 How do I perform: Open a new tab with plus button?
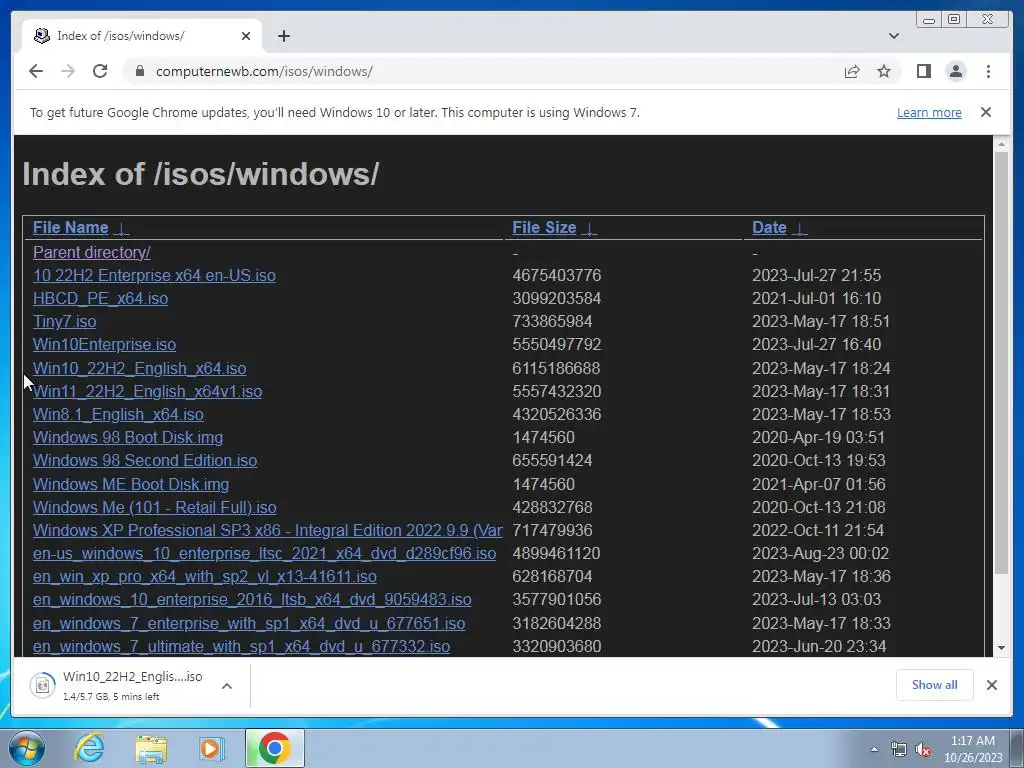click(283, 36)
